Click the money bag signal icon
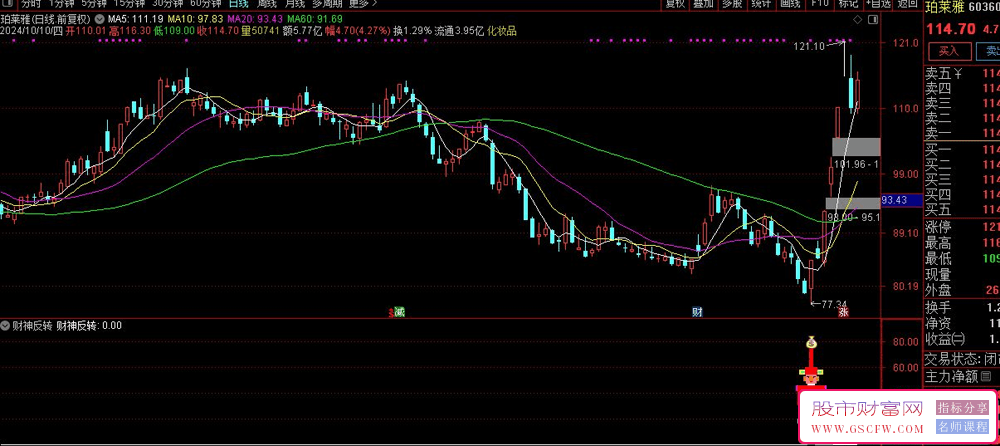This screenshot has height=446, width=1000. (x=811, y=343)
